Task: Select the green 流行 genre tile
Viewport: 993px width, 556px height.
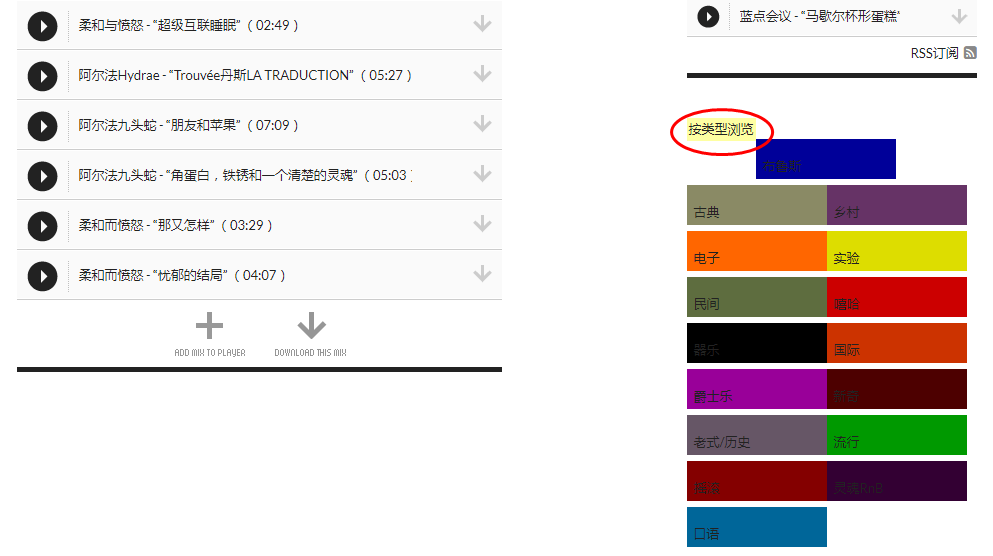Action: [x=897, y=435]
